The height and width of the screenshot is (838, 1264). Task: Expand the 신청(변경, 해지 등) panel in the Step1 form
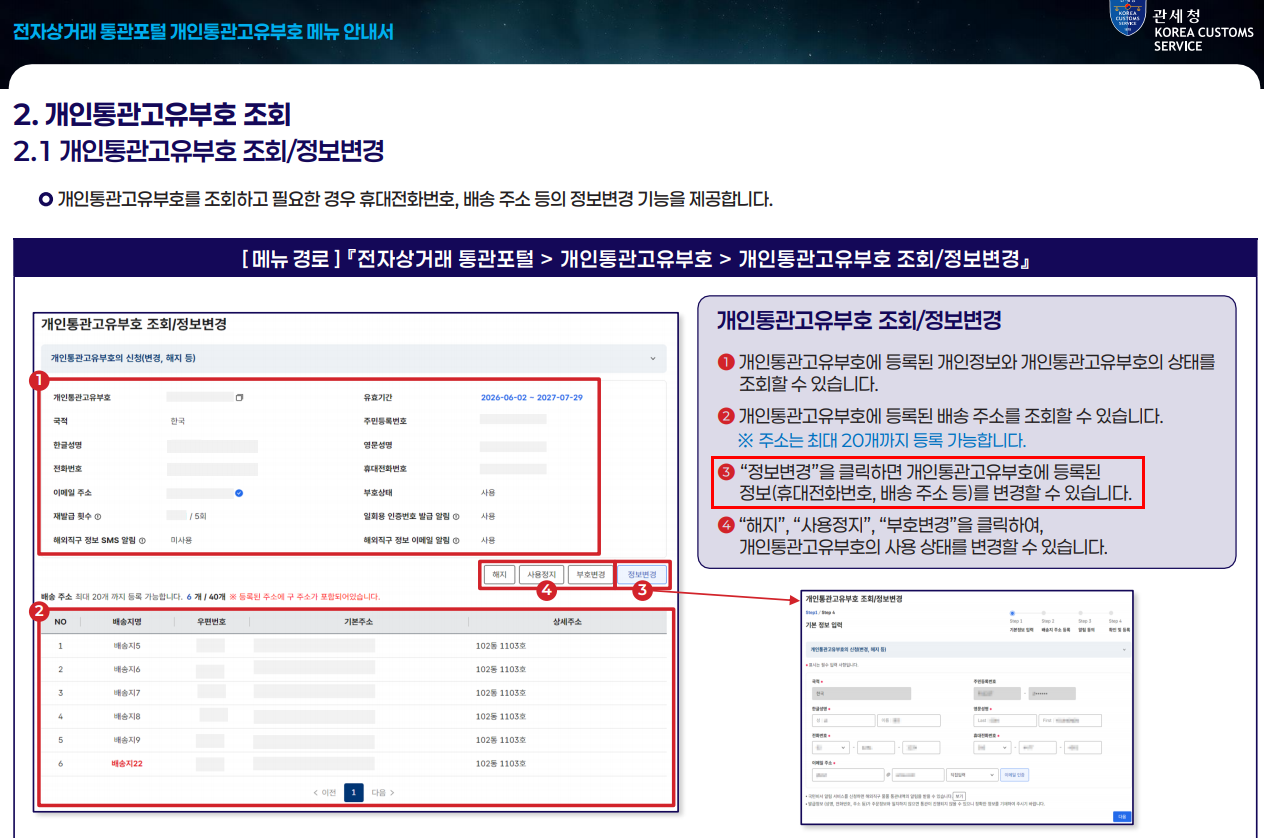(968, 650)
